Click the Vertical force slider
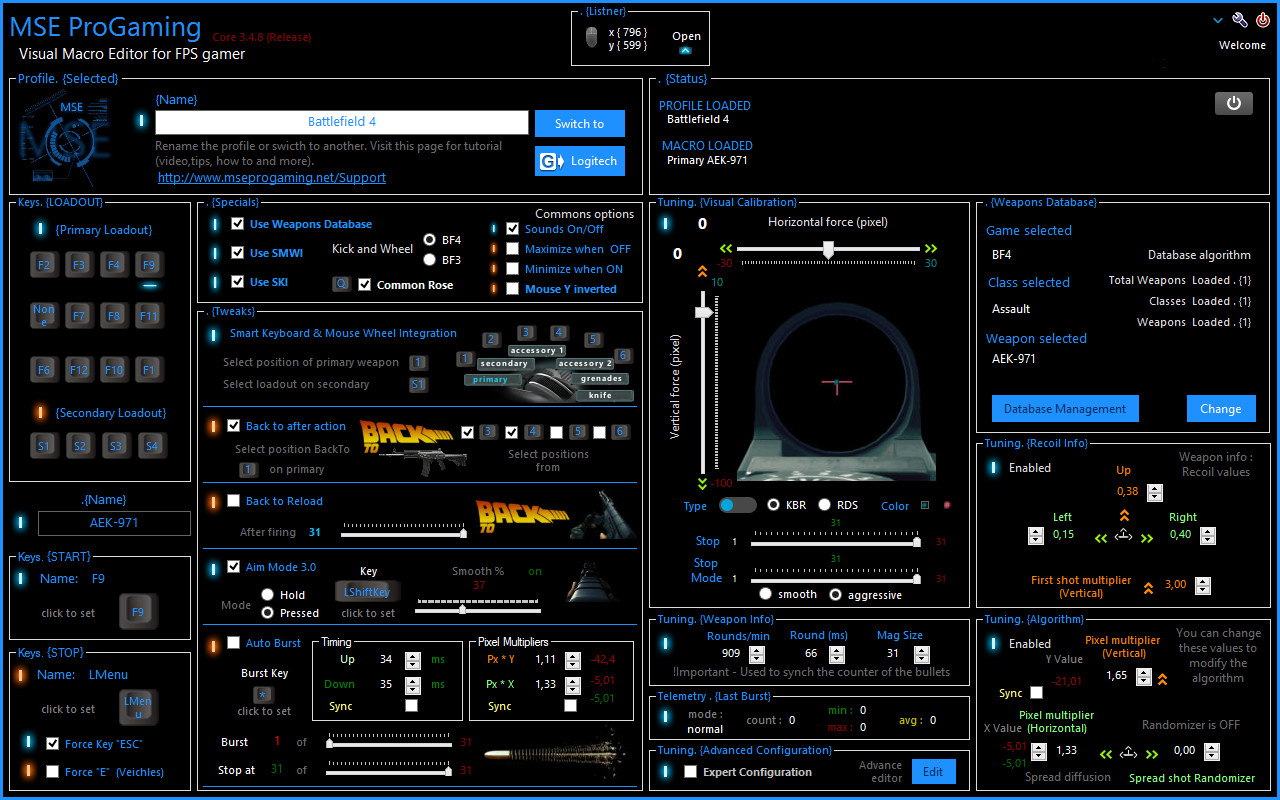Screen dimensions: 1280x800 click(x=704, y=383)
